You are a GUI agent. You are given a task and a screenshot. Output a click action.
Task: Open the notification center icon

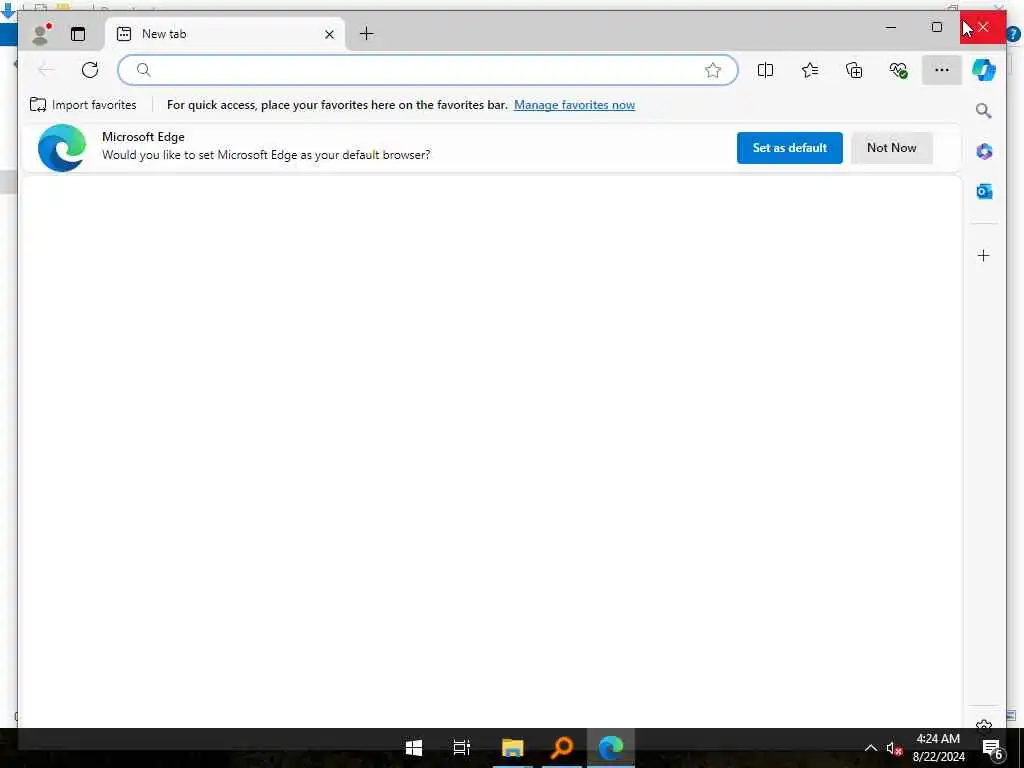993,749
